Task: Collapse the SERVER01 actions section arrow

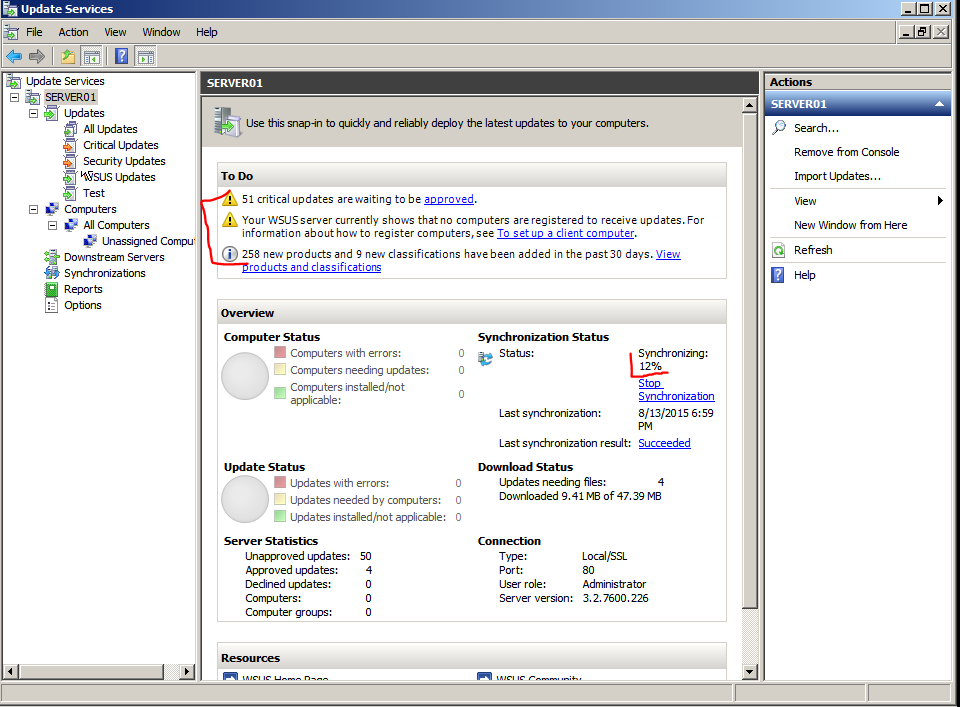Action: click(x=939, y=104)
